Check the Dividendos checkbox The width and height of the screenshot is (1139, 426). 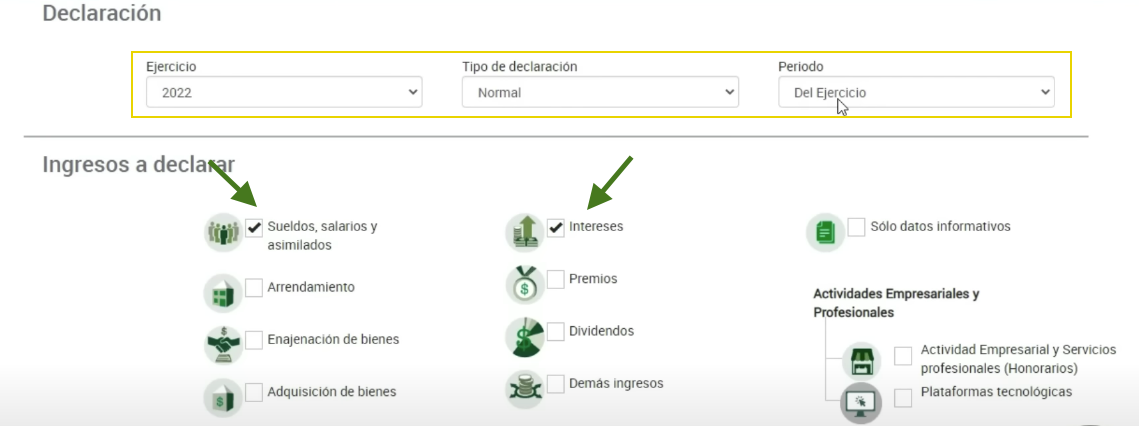click(x=556, y=331)
